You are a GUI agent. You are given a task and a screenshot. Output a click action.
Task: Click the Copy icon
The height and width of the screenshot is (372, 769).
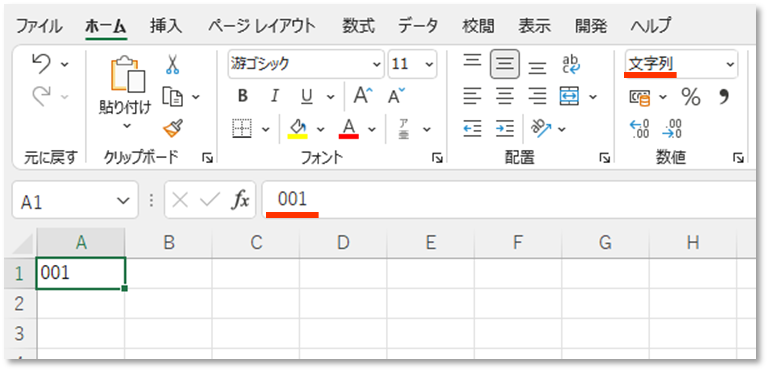click(x=172, y=96)
